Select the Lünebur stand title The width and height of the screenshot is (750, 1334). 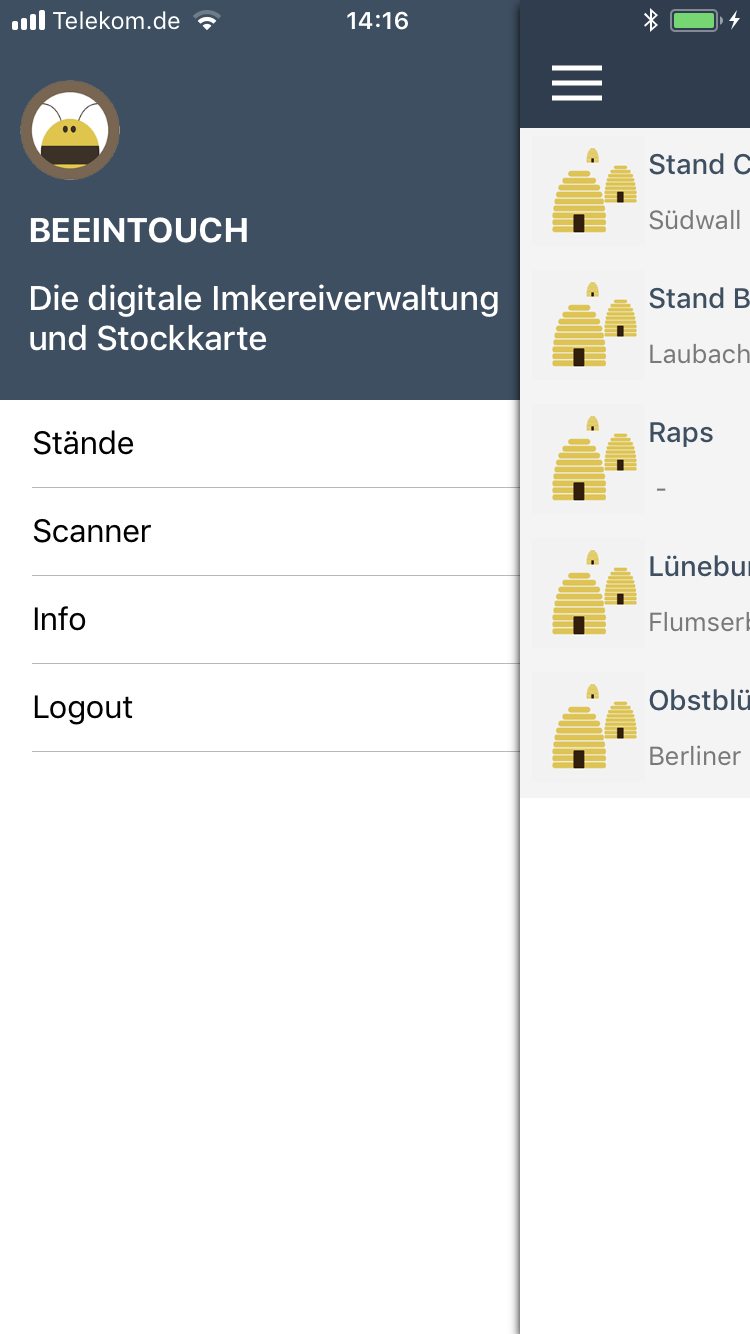click(x=699, y=566)
